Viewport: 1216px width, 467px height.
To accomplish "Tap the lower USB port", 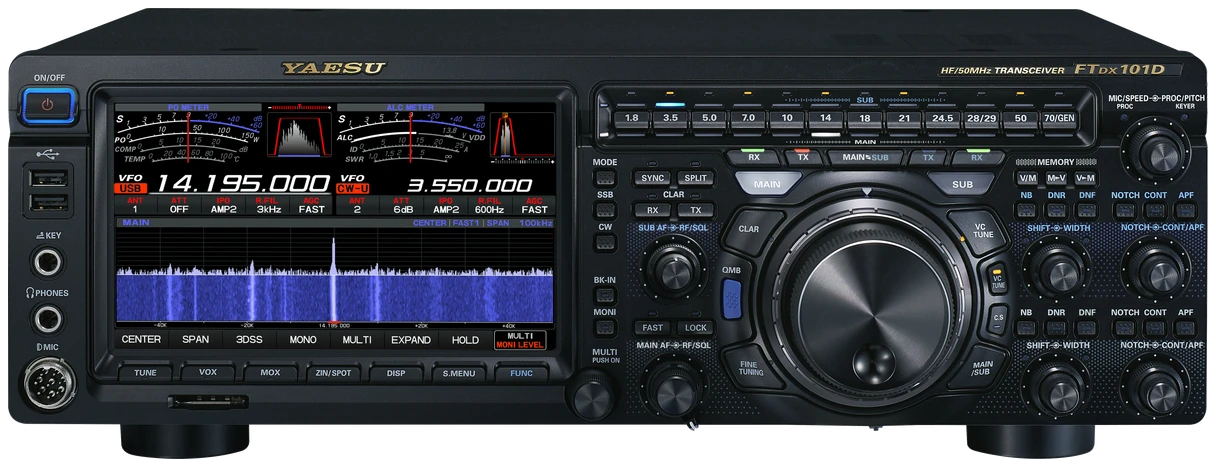I will click(49, 203).
